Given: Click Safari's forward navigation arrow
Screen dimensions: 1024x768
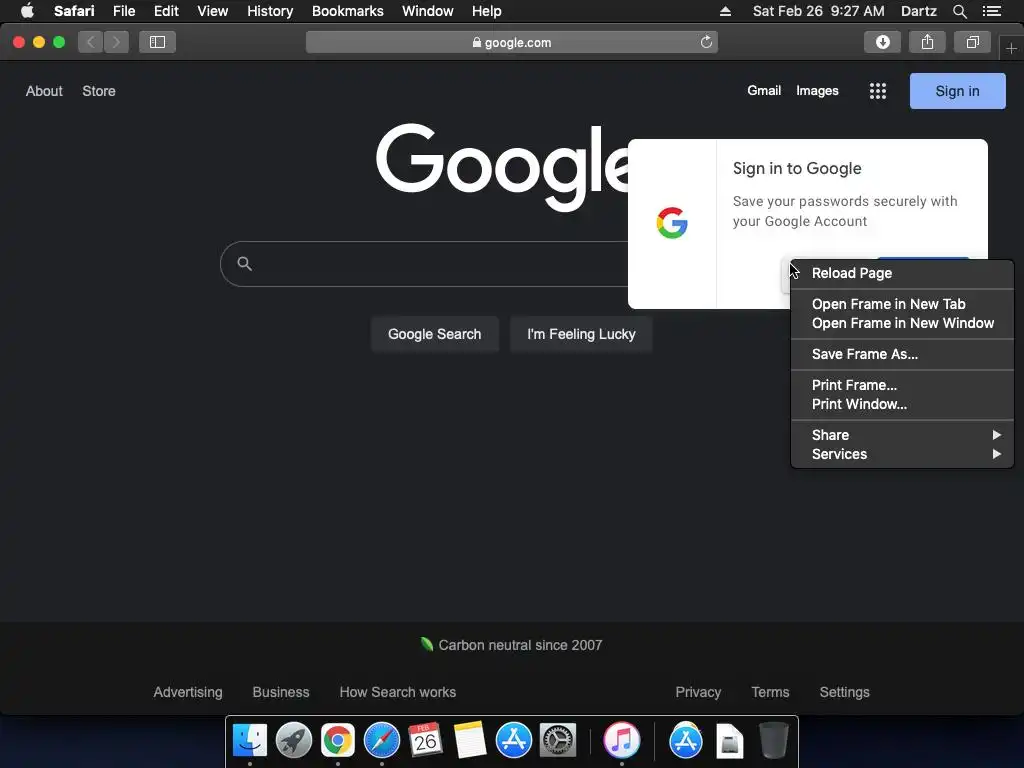Looking at the screenshot, I should click(x=116, y=42).
